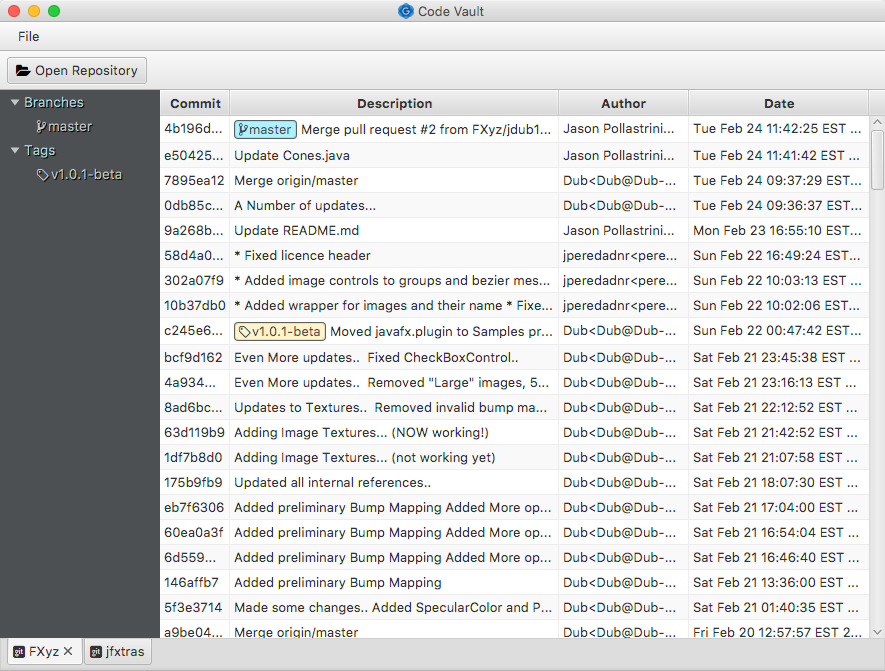The image size is (885, 671).
Task: Collapse the Tags tree section
Action: (x=15, y=151)
